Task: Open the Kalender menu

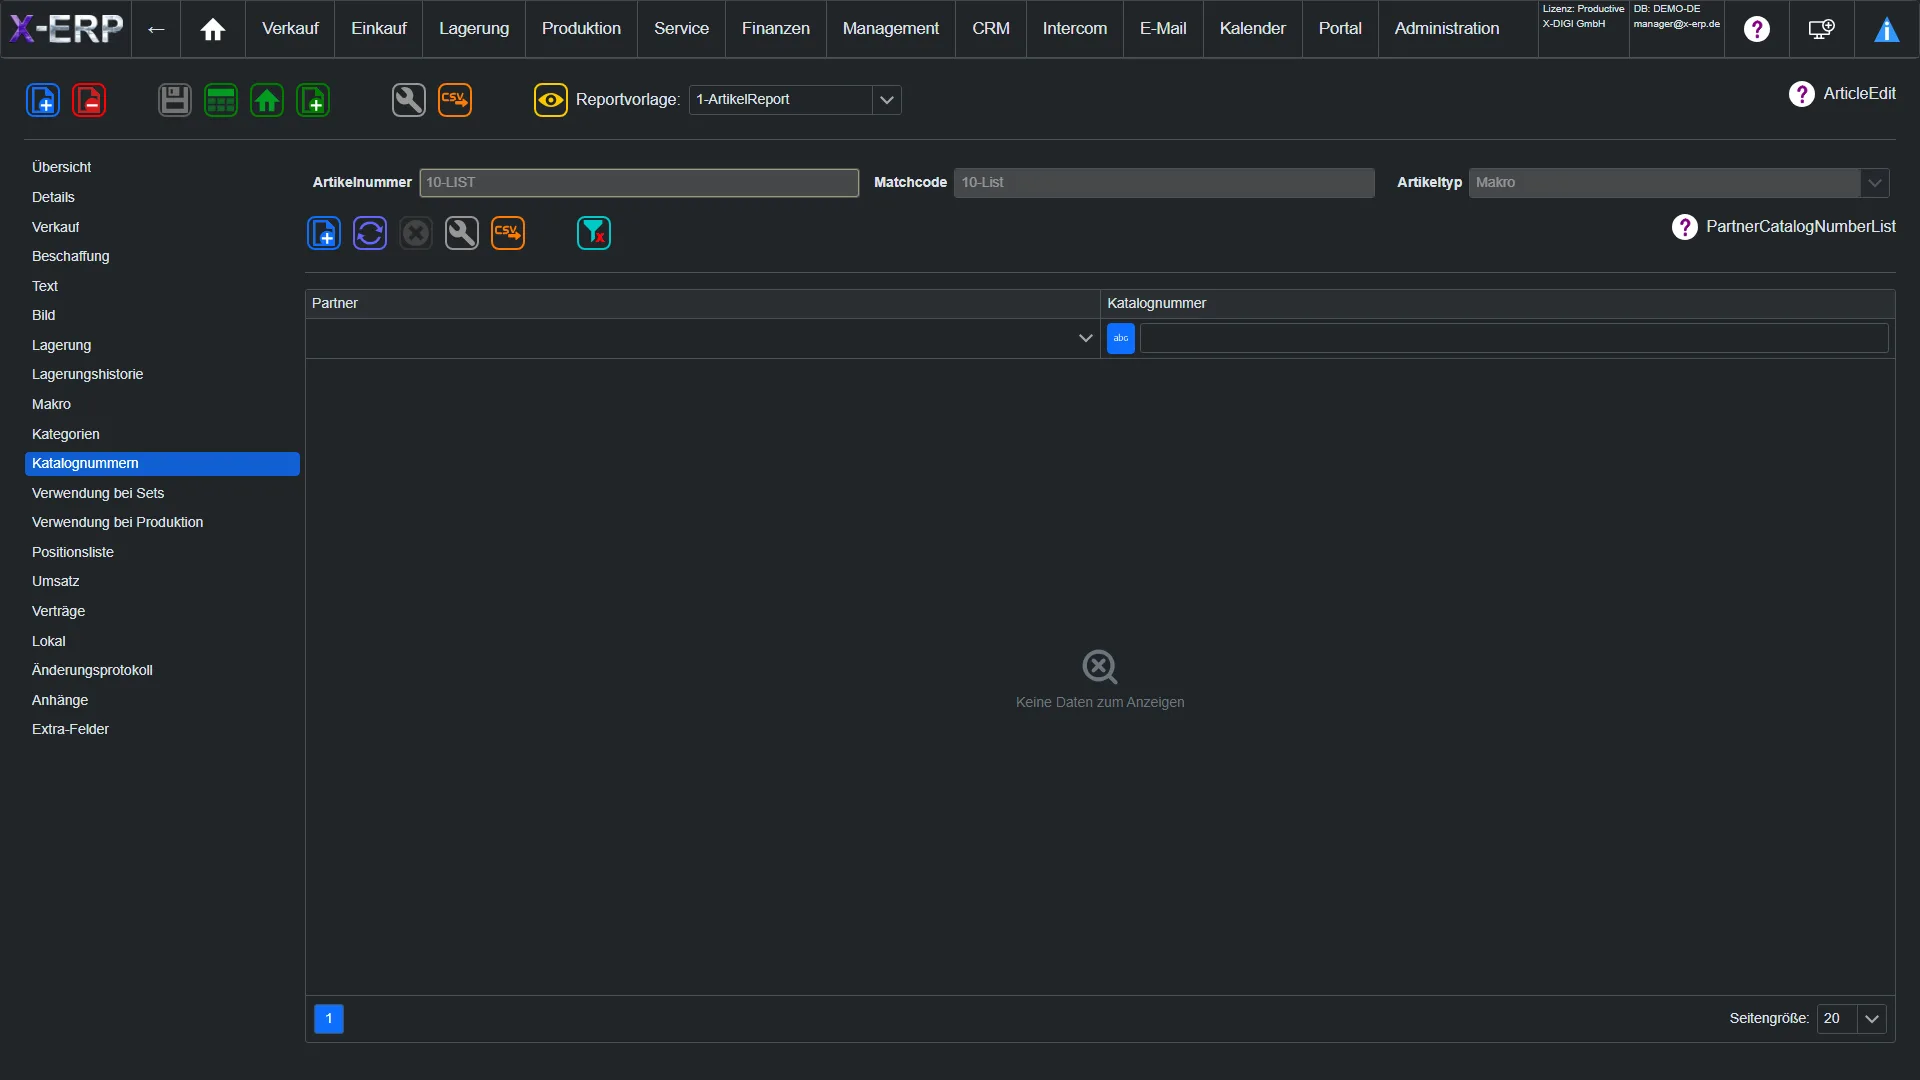Action: [x=1253, y=29]
